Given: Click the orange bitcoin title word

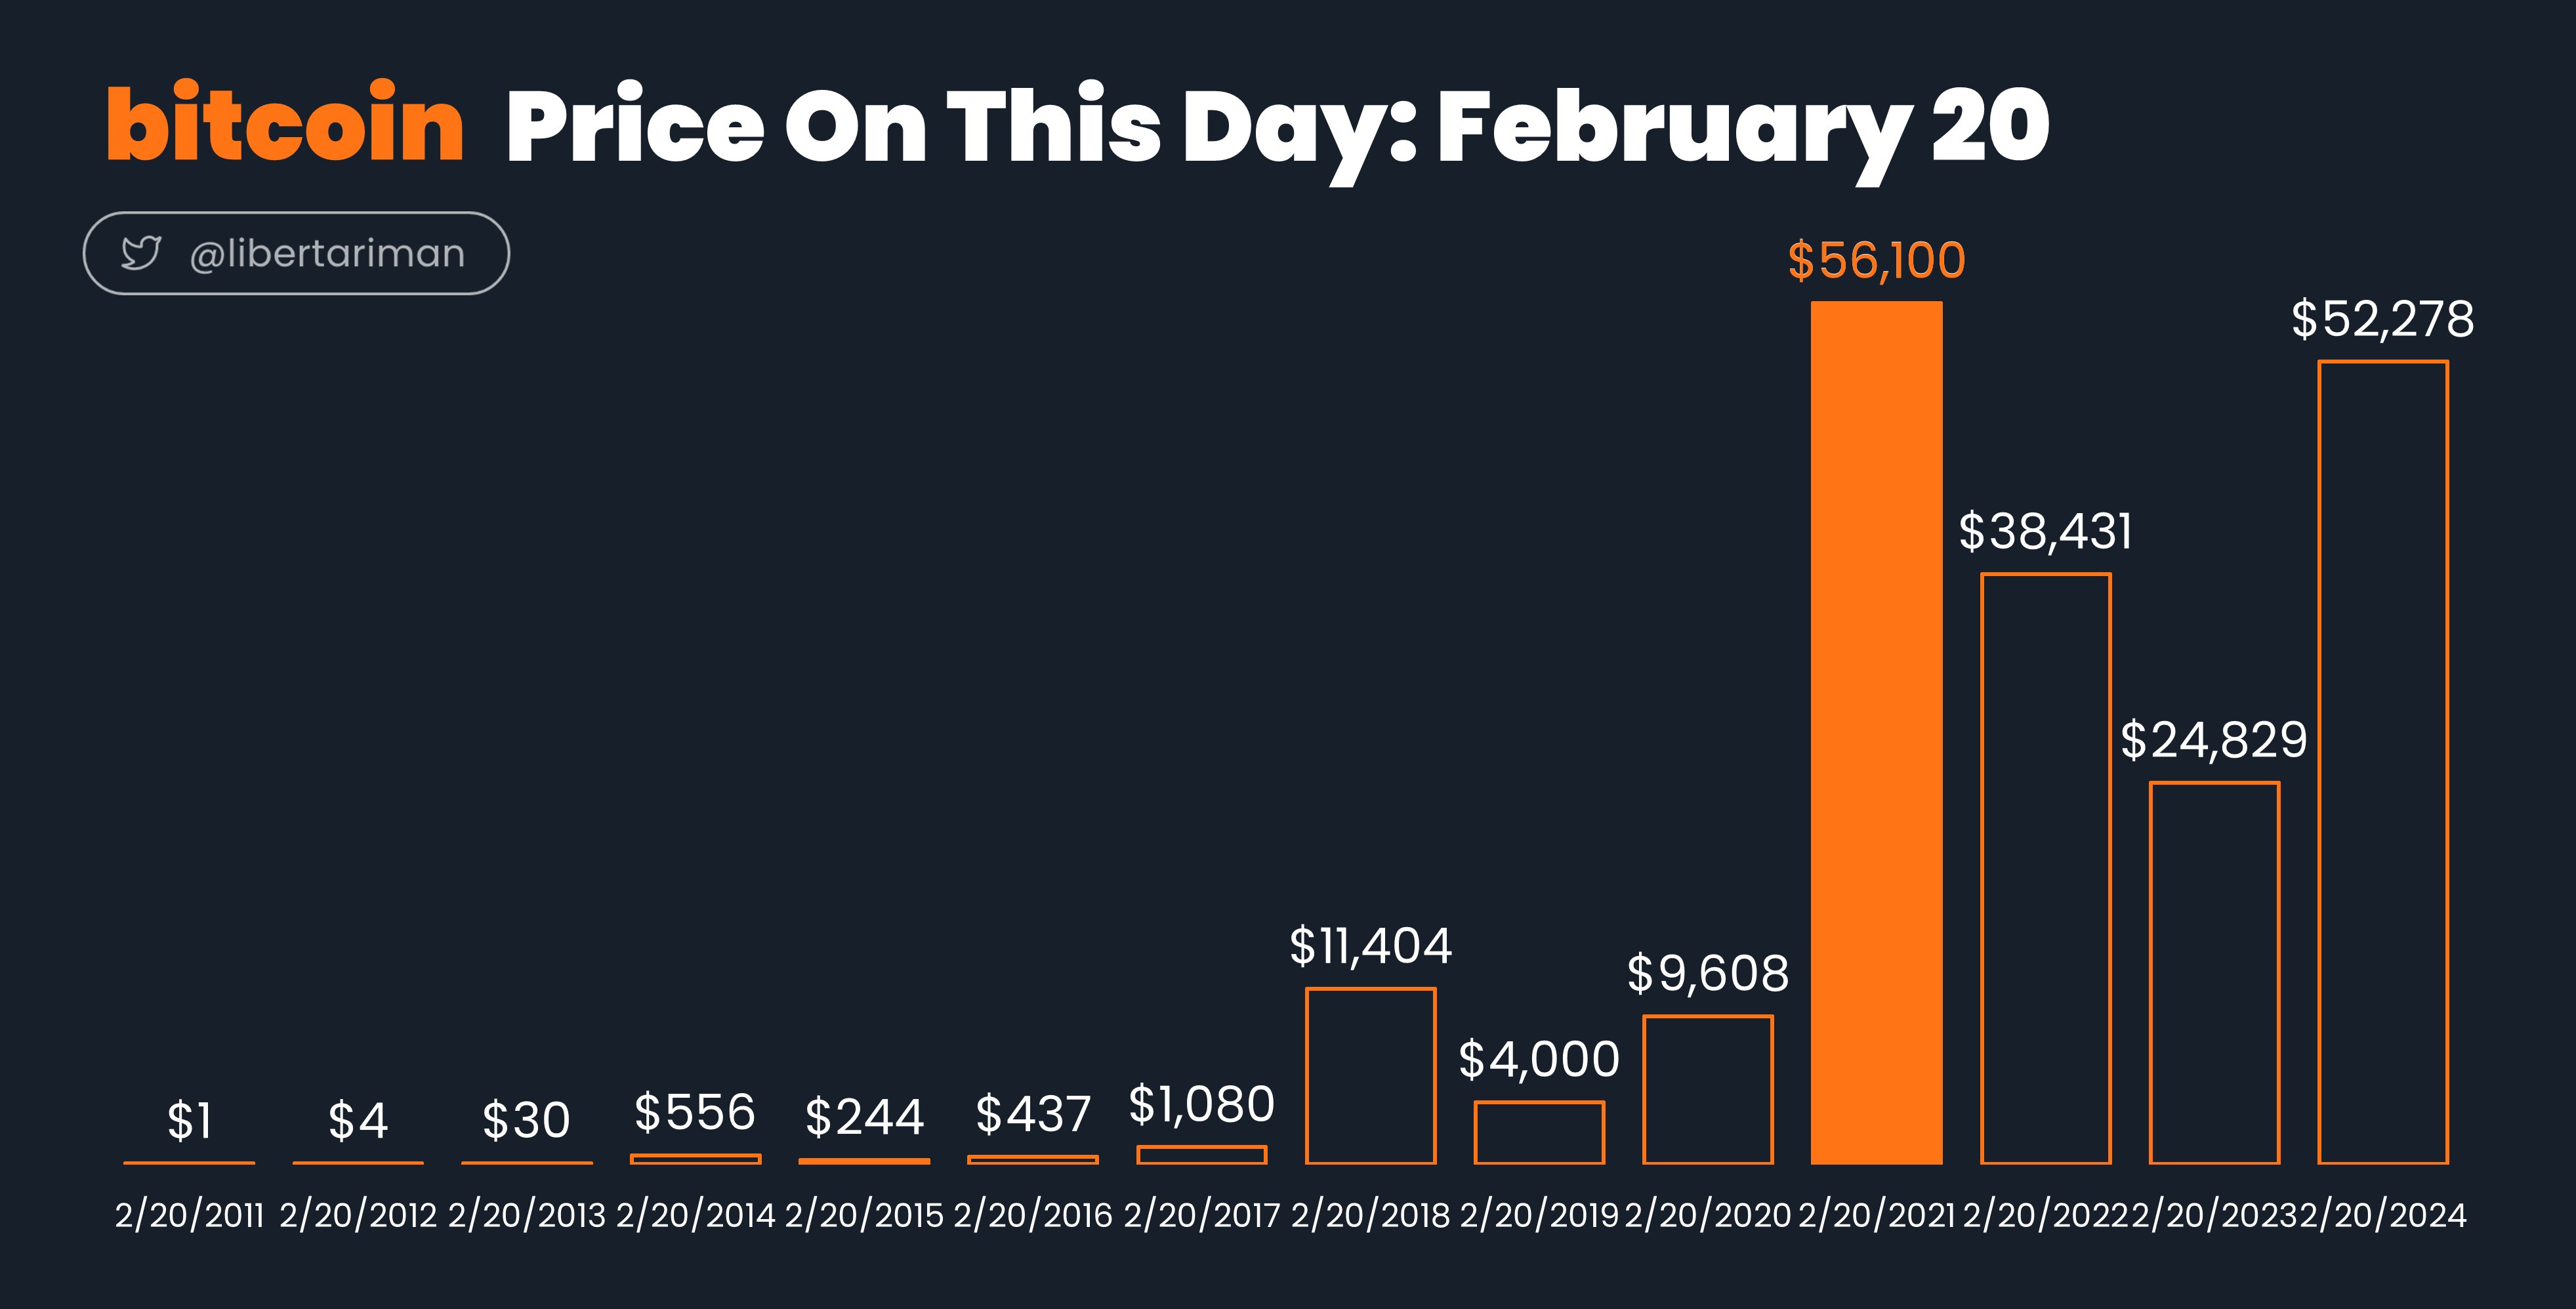Looking at the screenshot, I should coord(285,123).
